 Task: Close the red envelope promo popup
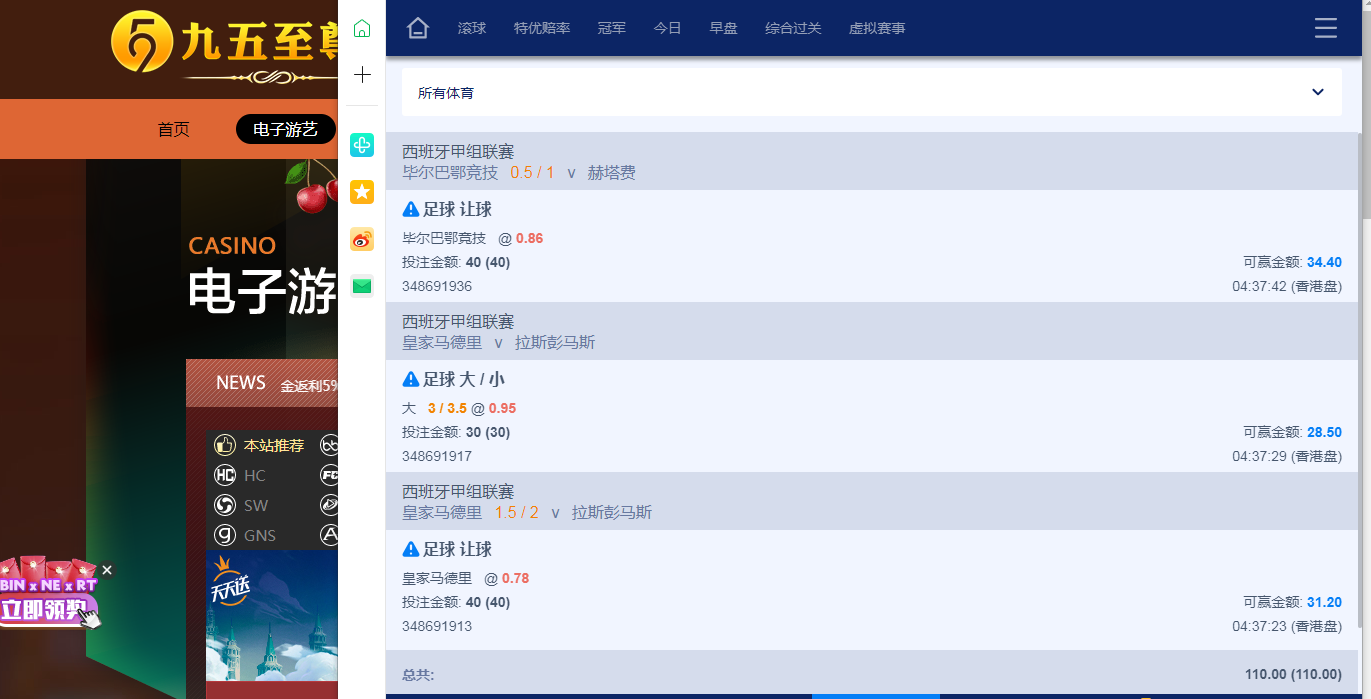pyautogui.click(x=107, y=570)
